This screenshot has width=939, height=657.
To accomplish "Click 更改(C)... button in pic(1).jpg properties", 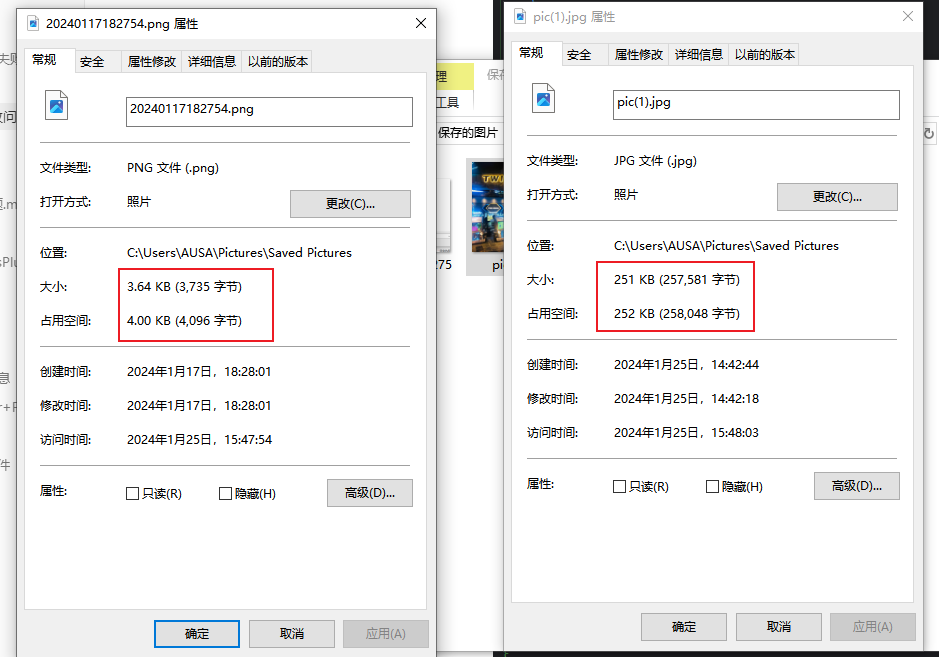I will (x=837, y=197).
